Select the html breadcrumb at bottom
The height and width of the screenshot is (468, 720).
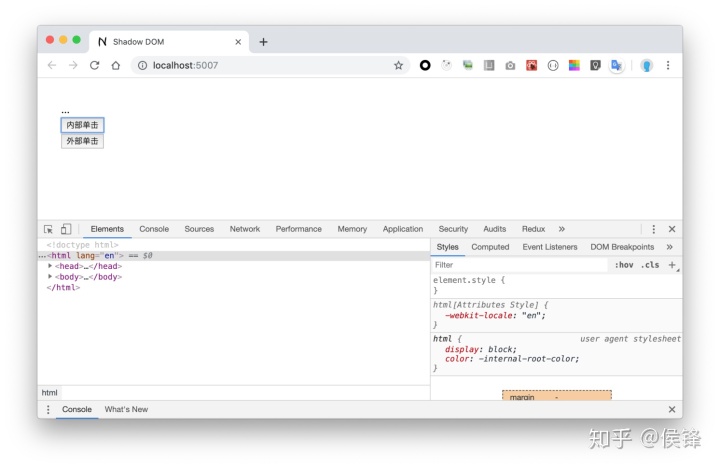pyautogui.click(x=50, y=393)
